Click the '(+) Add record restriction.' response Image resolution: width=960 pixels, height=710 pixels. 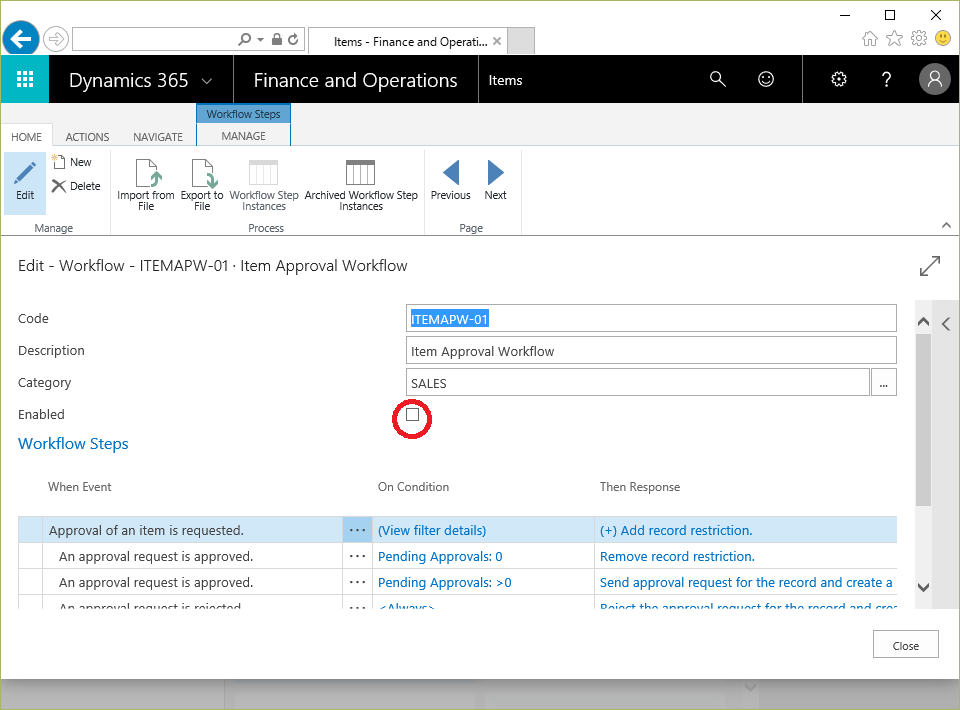tap(676, 531)
